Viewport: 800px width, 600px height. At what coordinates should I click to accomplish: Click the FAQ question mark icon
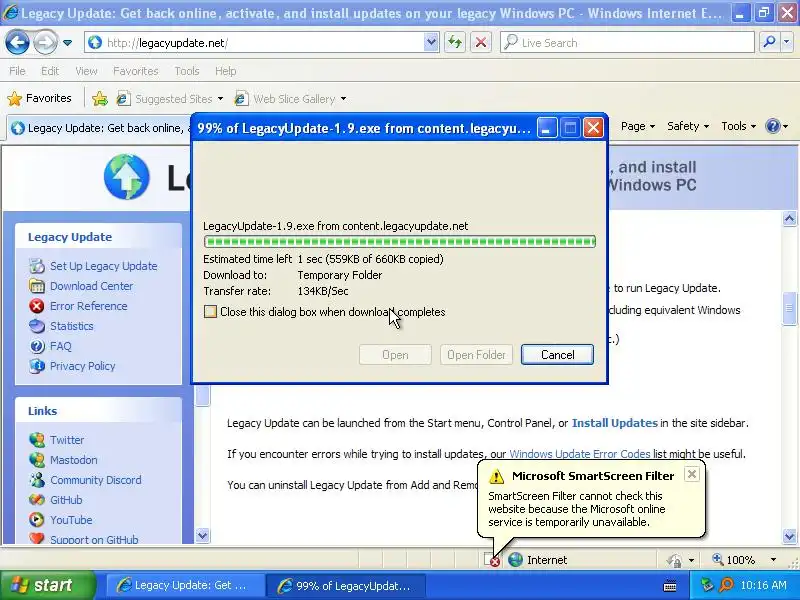tap(37, 346)
